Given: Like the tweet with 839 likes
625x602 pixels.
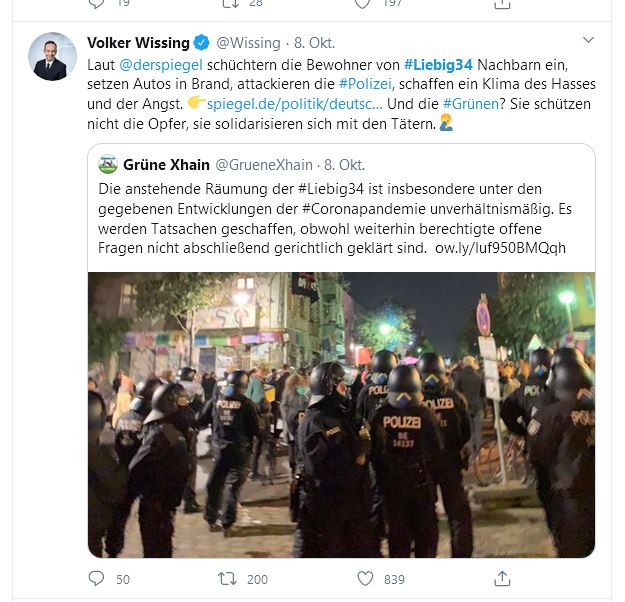Looking at the screenshot, I should pos(365,578).
